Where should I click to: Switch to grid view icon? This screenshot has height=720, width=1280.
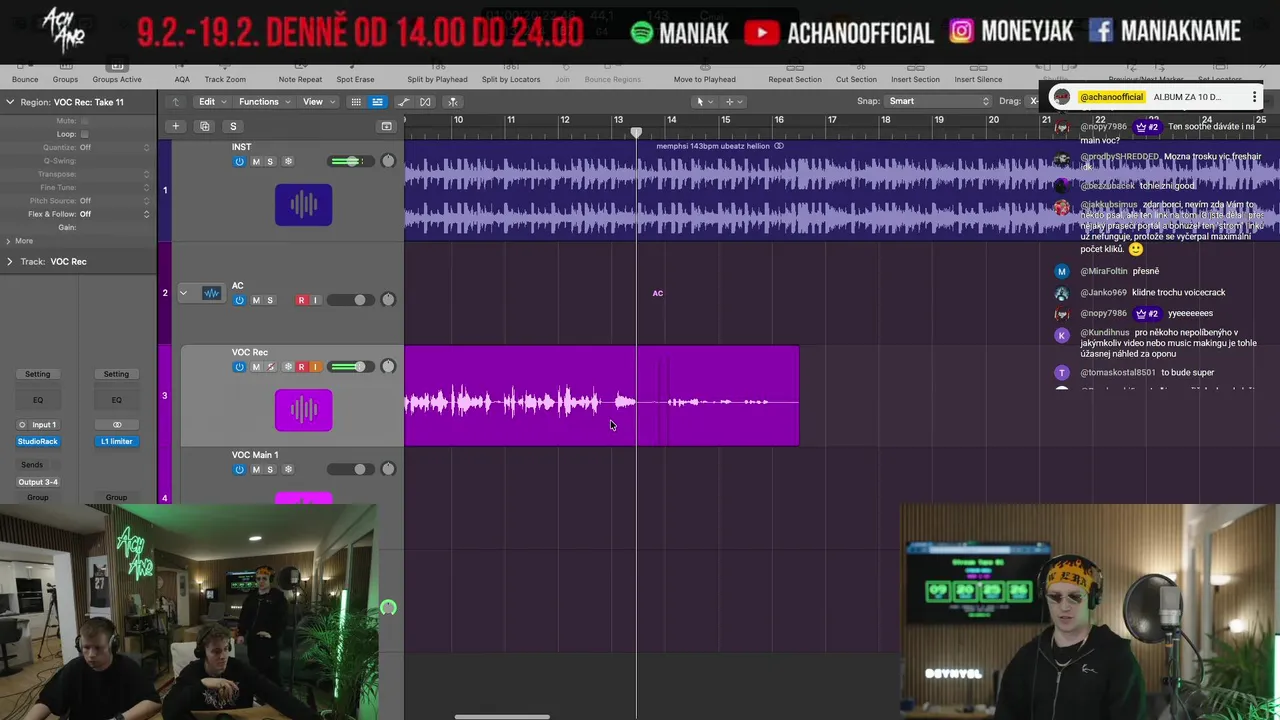coord(355,101)
